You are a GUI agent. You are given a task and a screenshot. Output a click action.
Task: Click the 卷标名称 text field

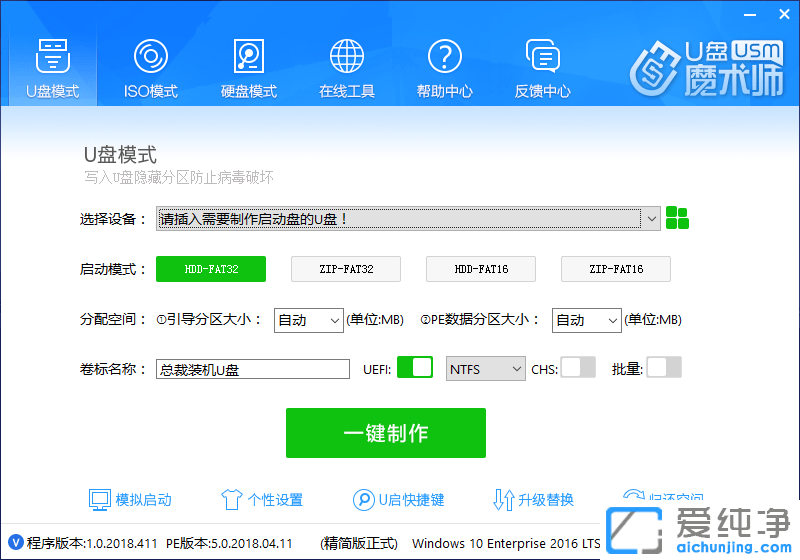pyautogui.click(x=252, y=369)
